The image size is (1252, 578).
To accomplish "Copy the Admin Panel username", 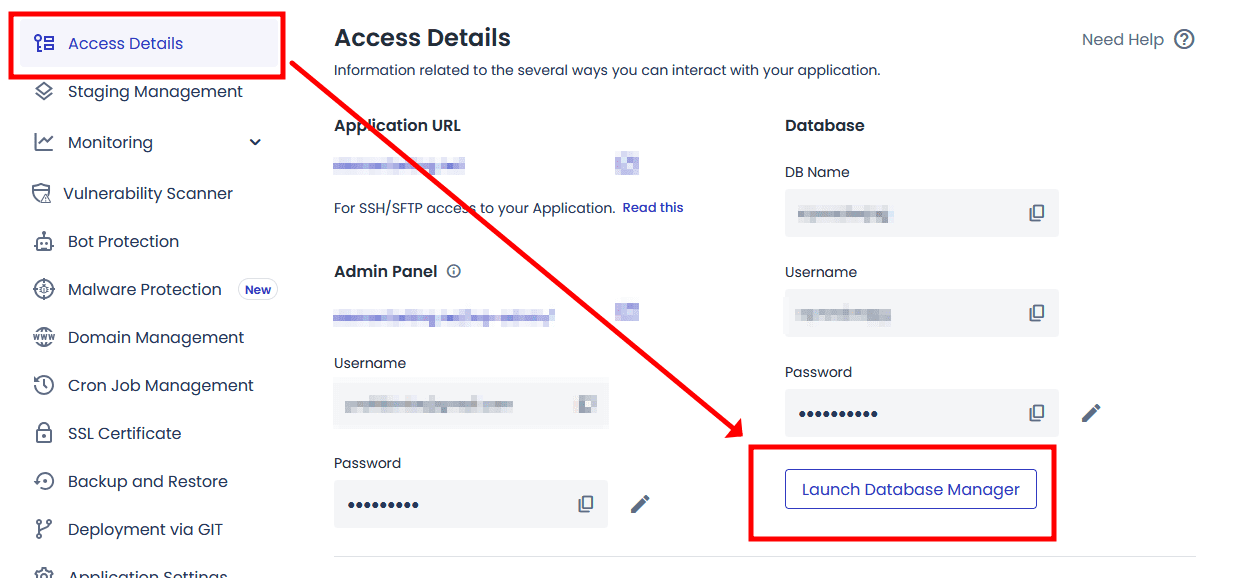I will (x=587, y=404).
